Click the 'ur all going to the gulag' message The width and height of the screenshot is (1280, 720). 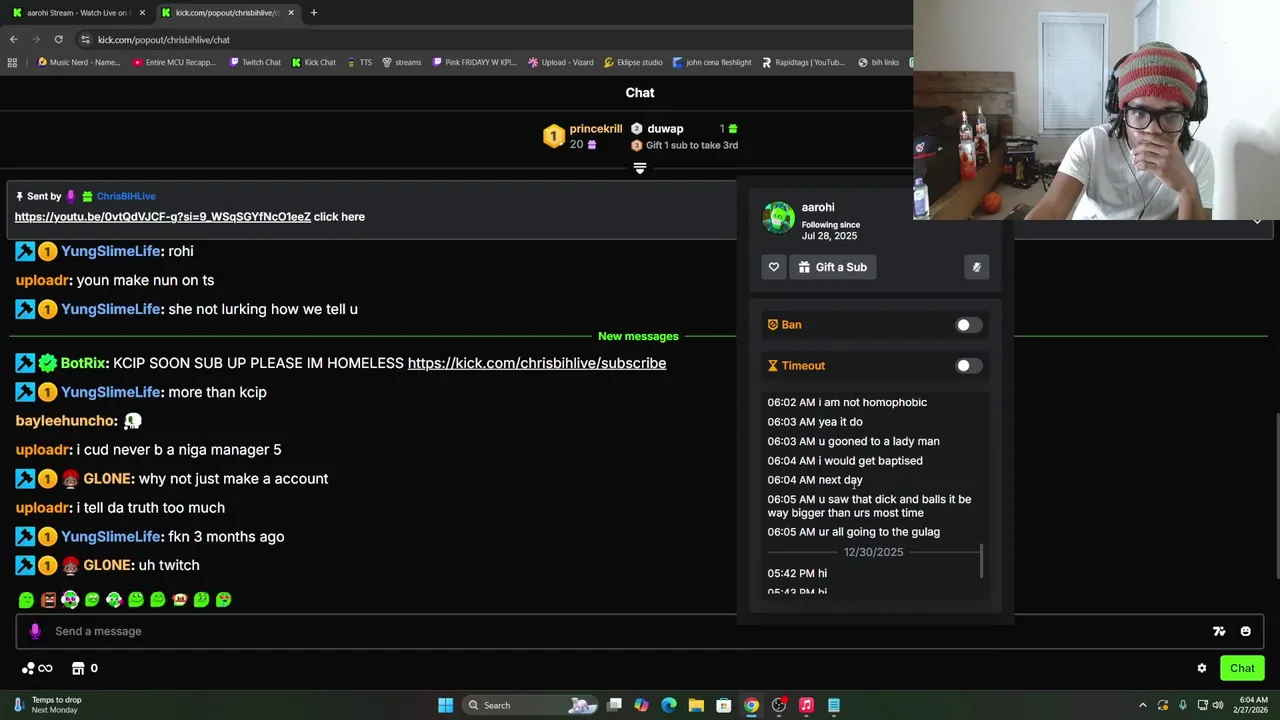(x=853, y=532)
